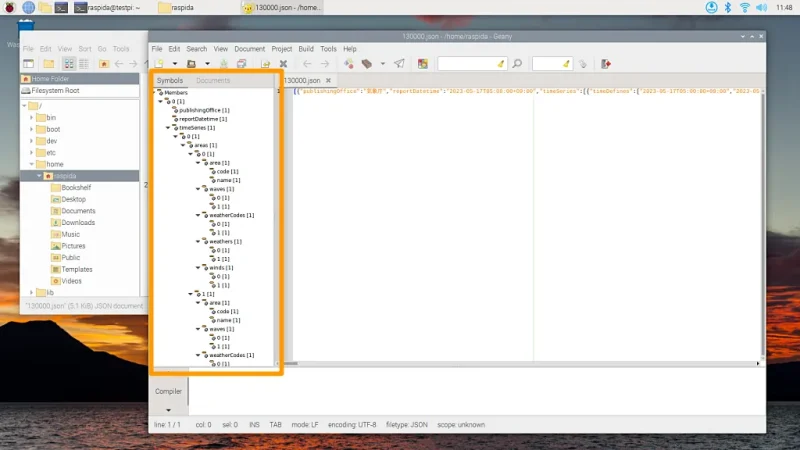The image size is (800, 450).
Task: Launch the terminal icon in taskbar
Action: 61,7
